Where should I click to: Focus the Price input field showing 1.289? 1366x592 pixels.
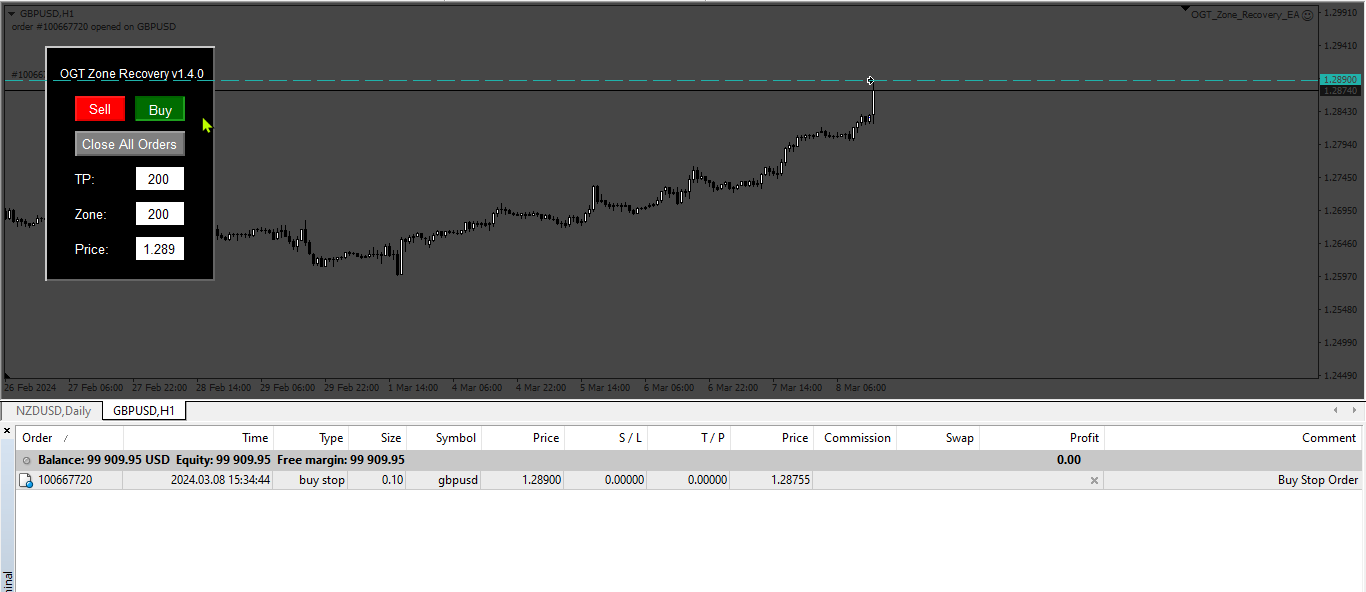[x=160, y=249]
